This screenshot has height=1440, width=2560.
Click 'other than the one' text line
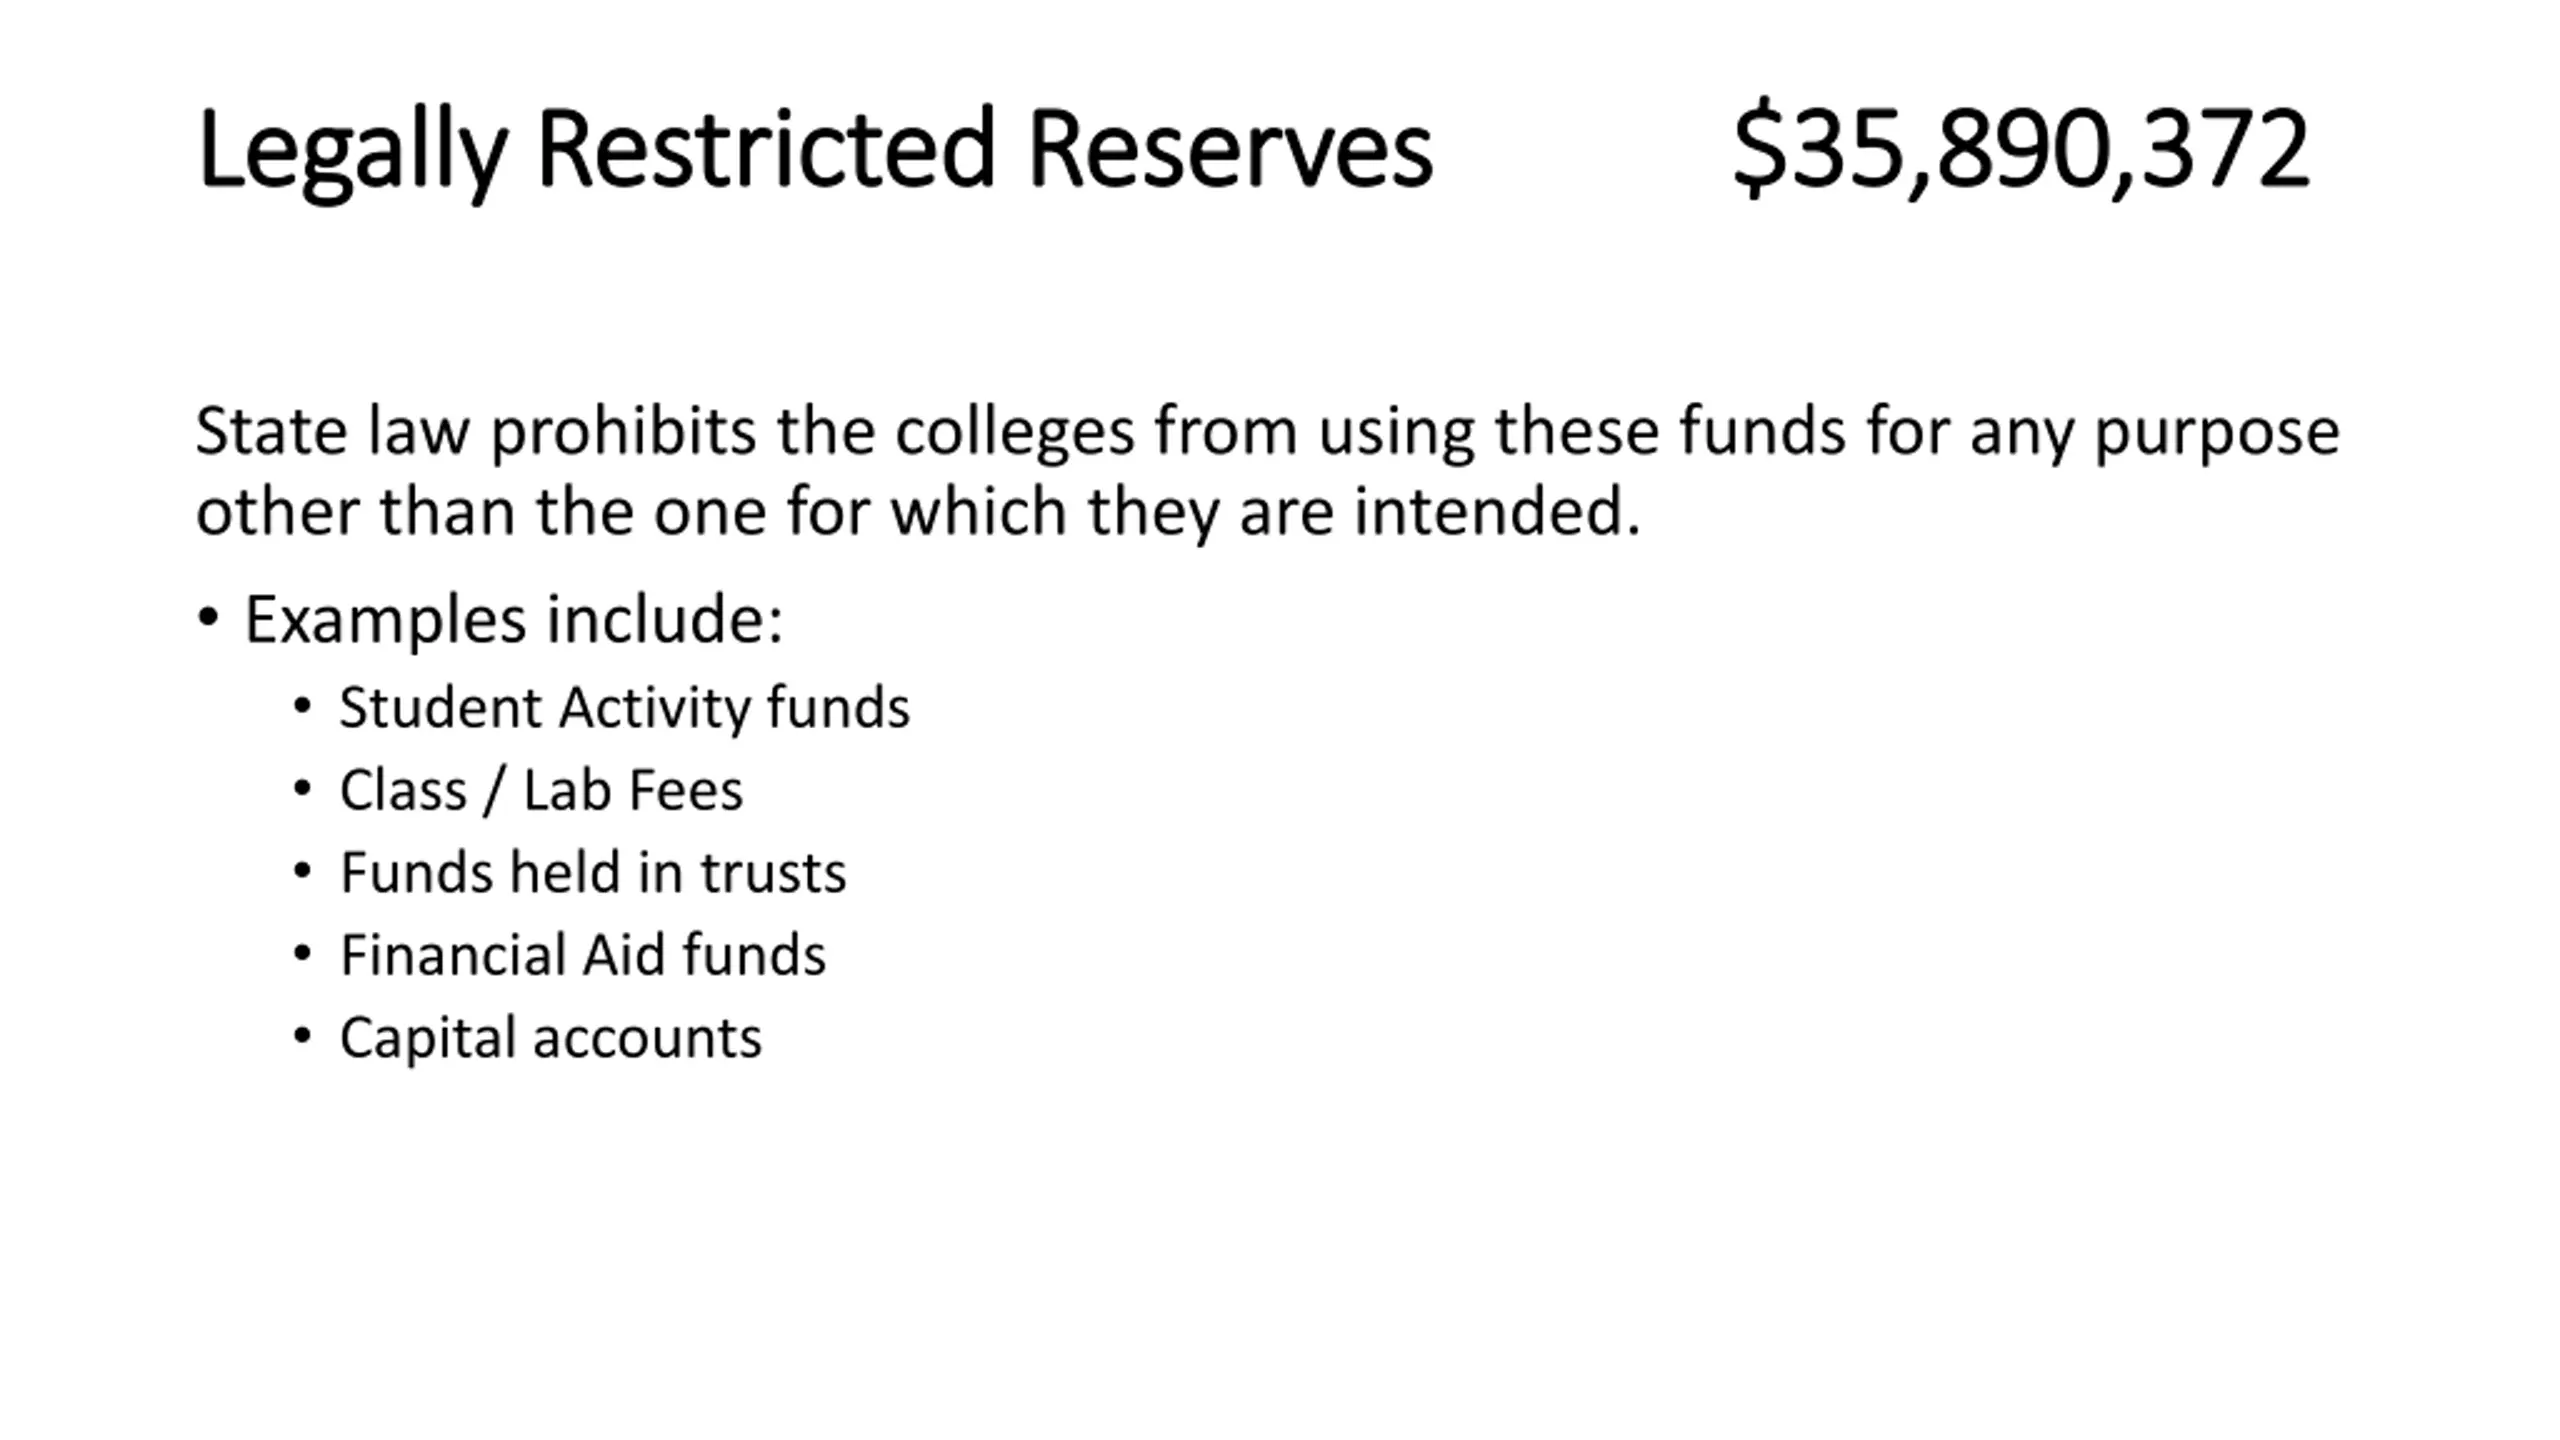(918, 512)
